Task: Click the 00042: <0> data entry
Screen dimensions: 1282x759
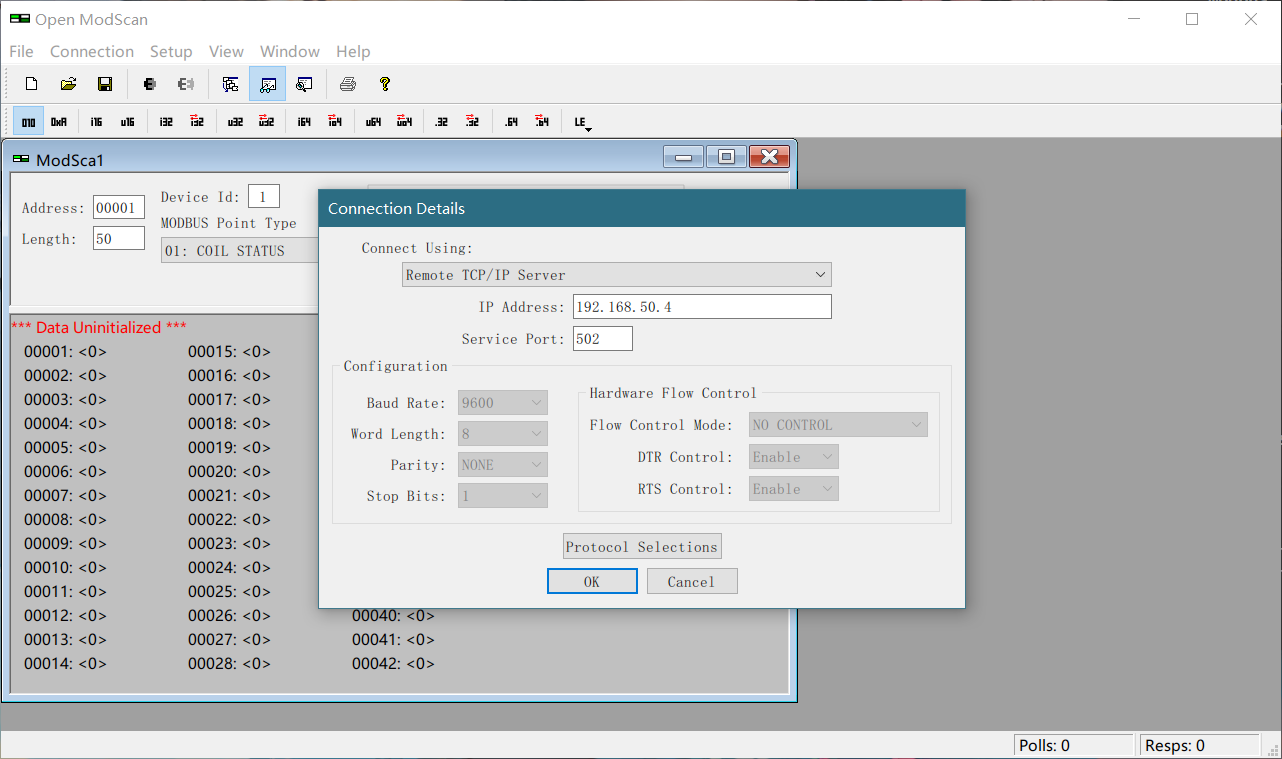Action: click(x=393, y=664)
